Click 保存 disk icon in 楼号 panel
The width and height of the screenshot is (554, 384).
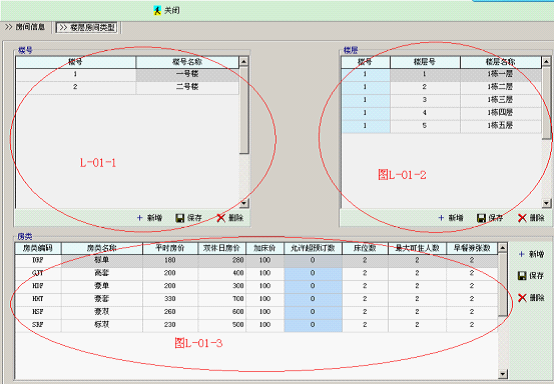click(x=180, y=218)
